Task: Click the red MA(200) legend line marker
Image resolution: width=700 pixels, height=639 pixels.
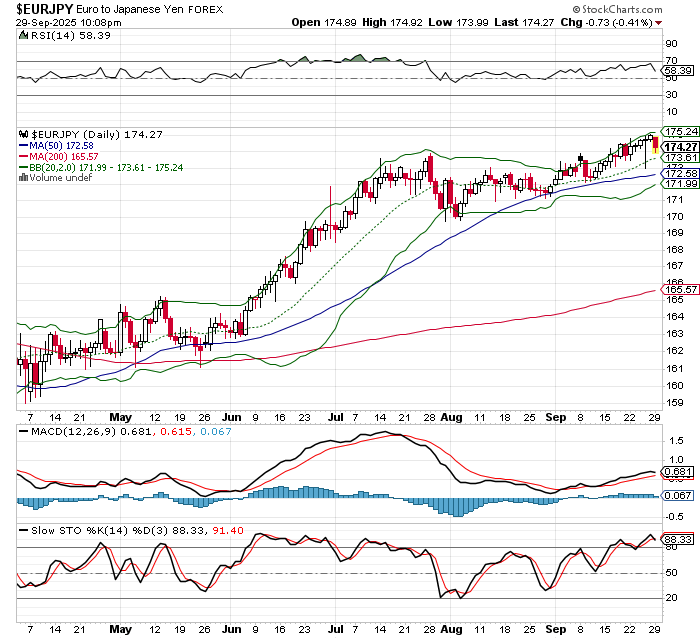Action: pos(25,157)
